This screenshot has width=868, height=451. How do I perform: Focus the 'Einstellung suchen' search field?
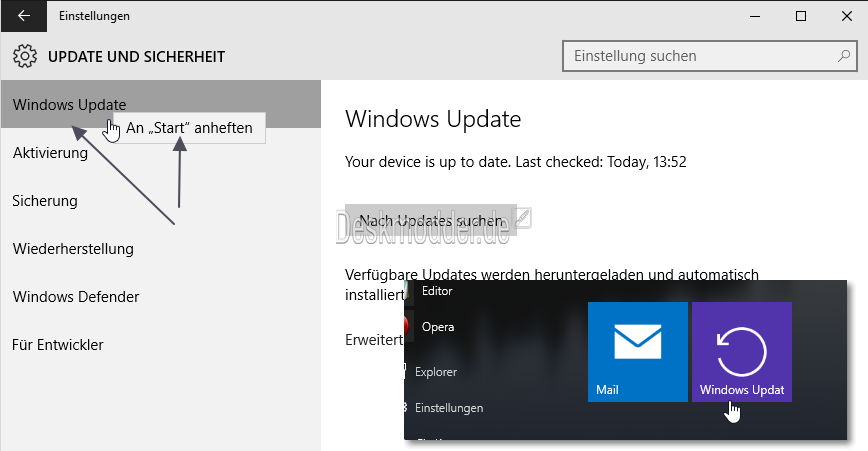(710, 56)
